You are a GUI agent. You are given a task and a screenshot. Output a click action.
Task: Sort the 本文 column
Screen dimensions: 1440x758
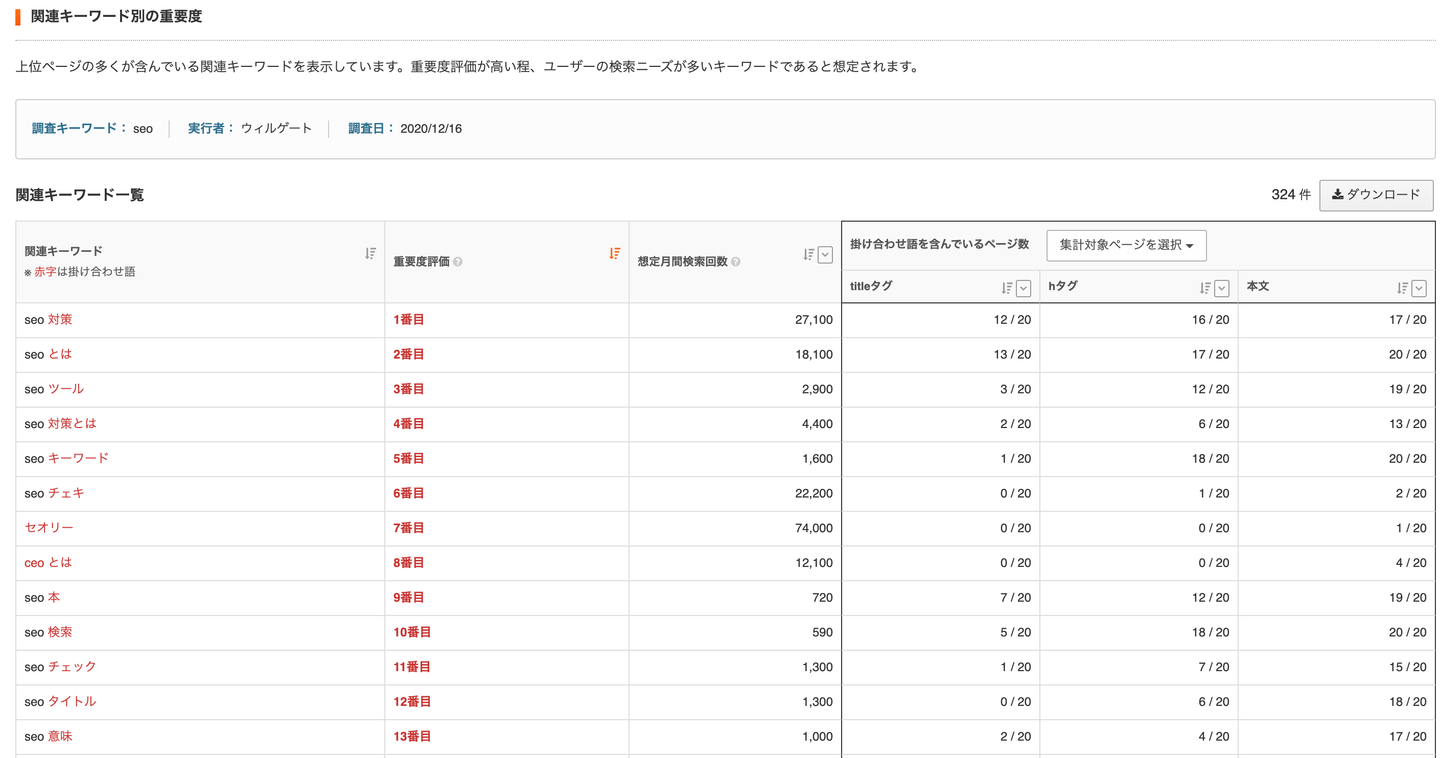coord(1402,288)
